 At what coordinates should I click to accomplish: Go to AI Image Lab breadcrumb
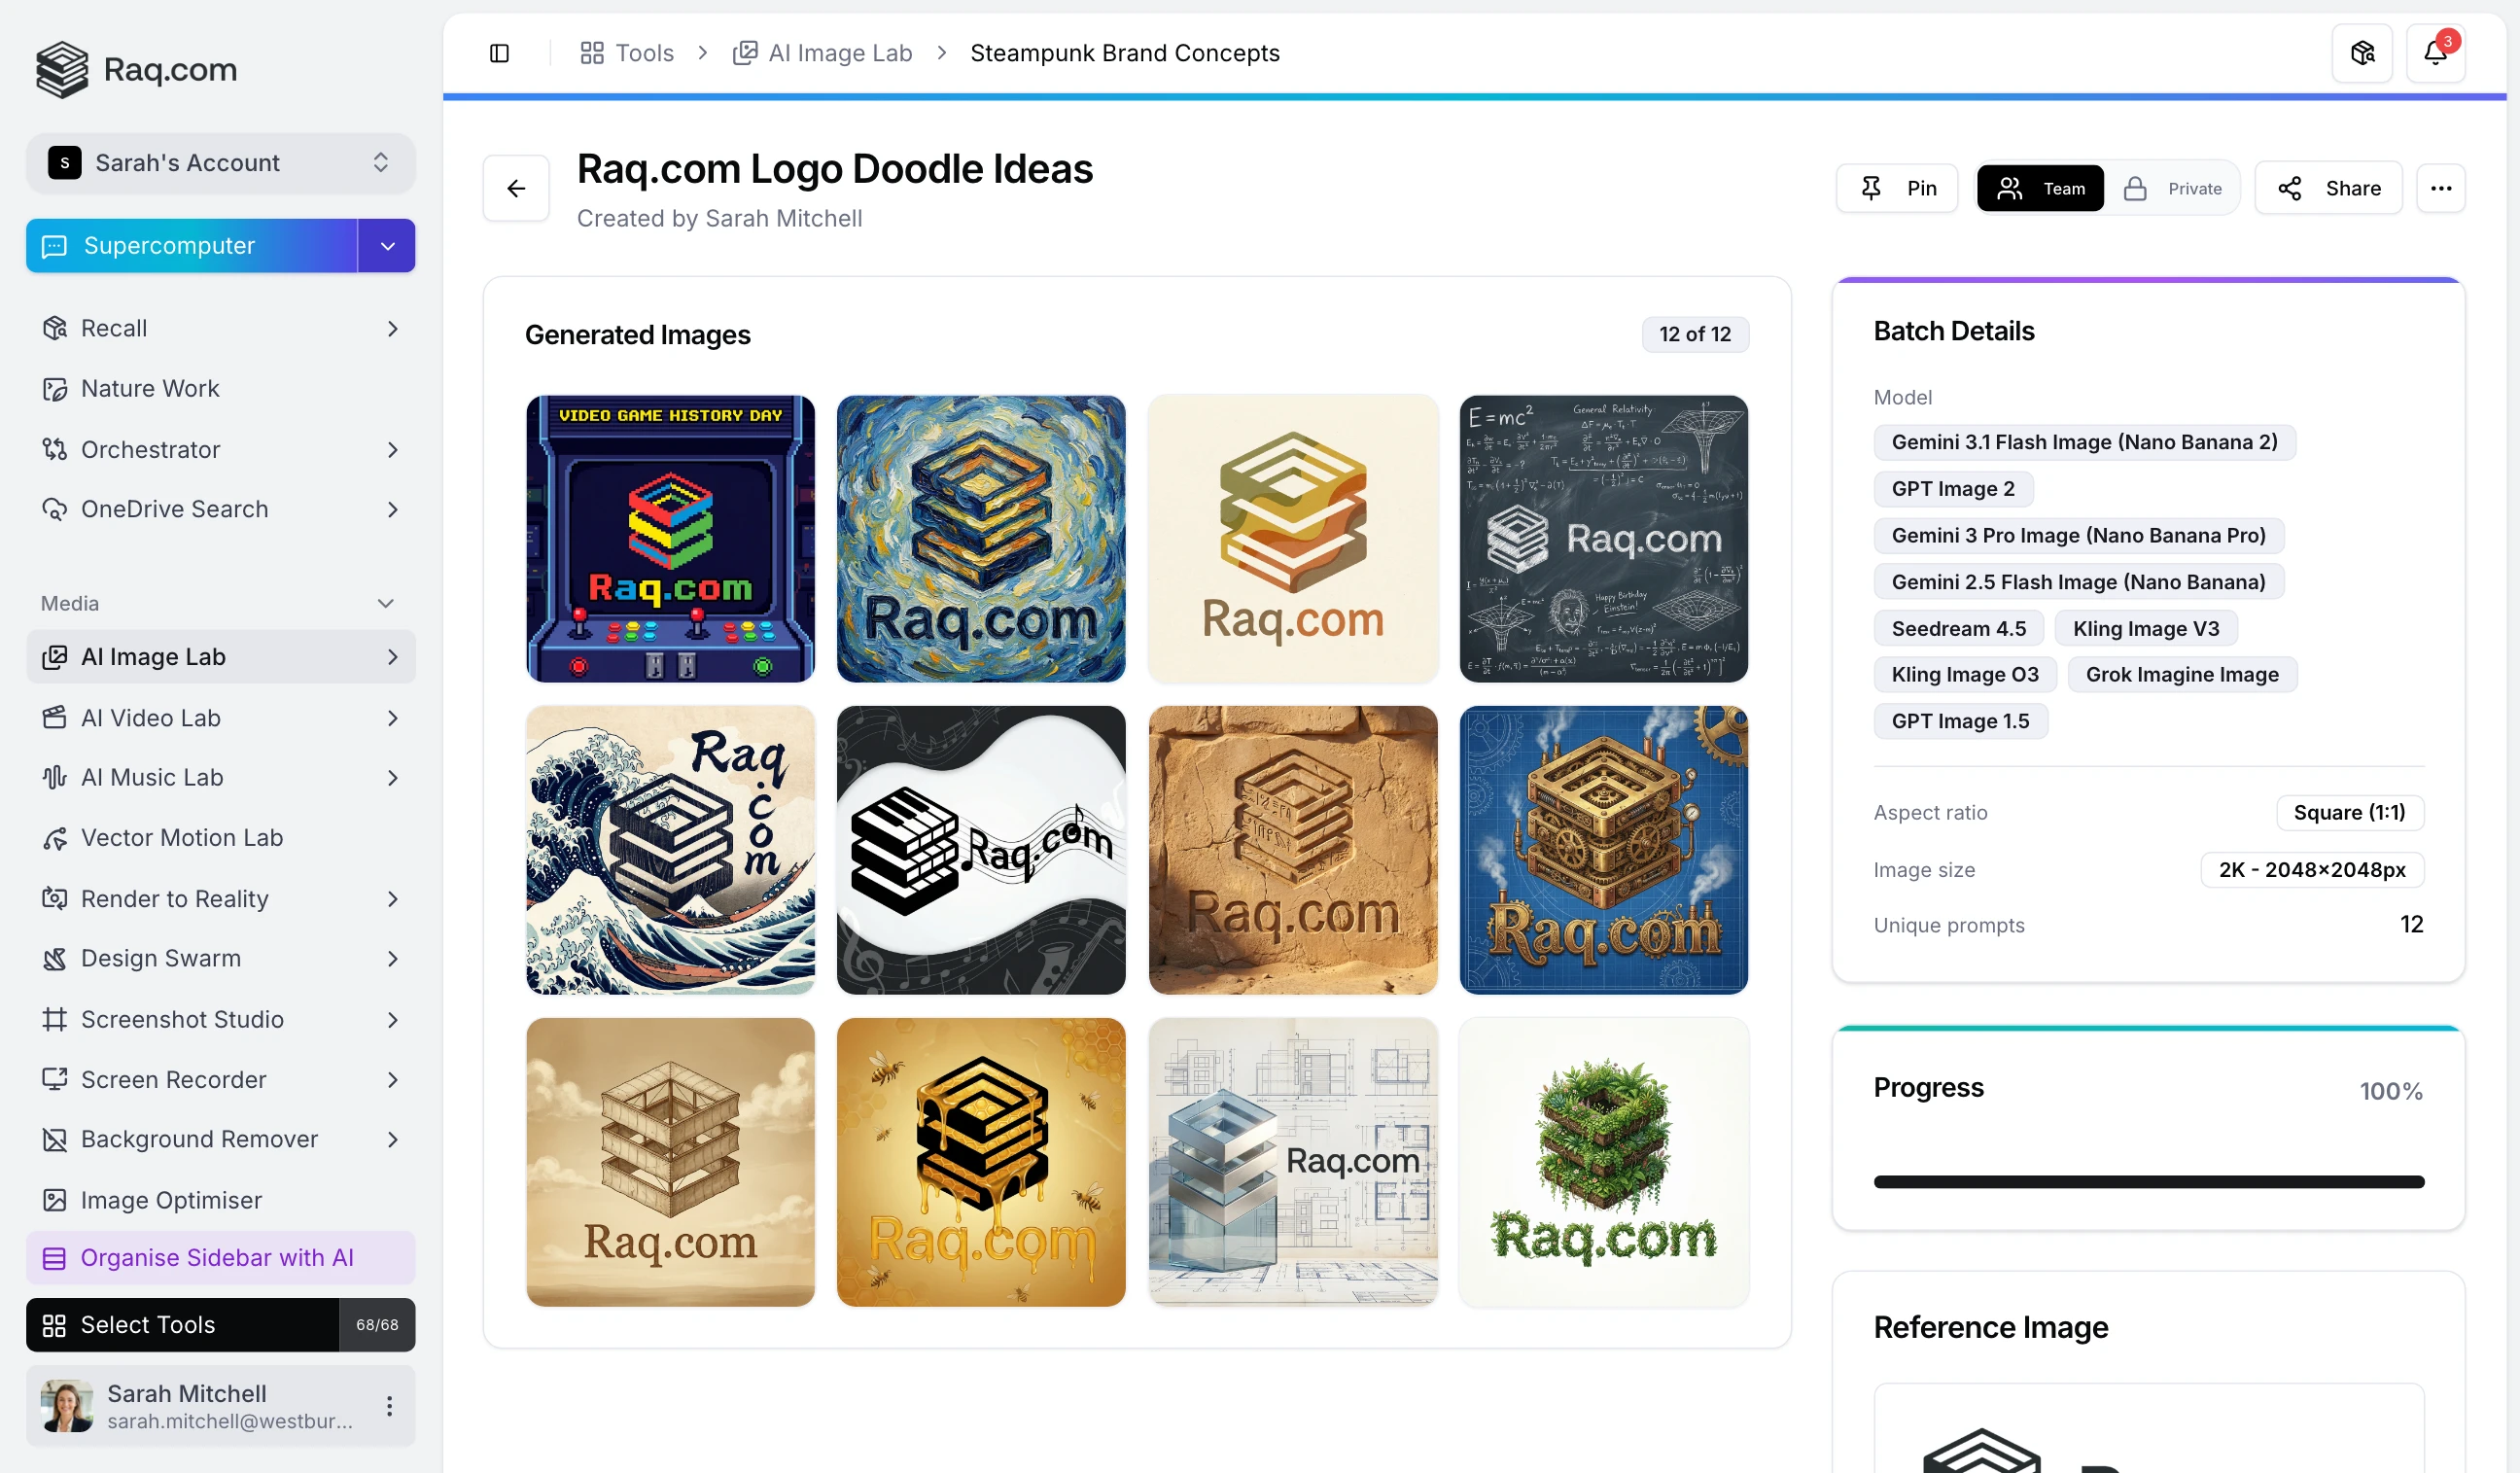click(822, 53)
